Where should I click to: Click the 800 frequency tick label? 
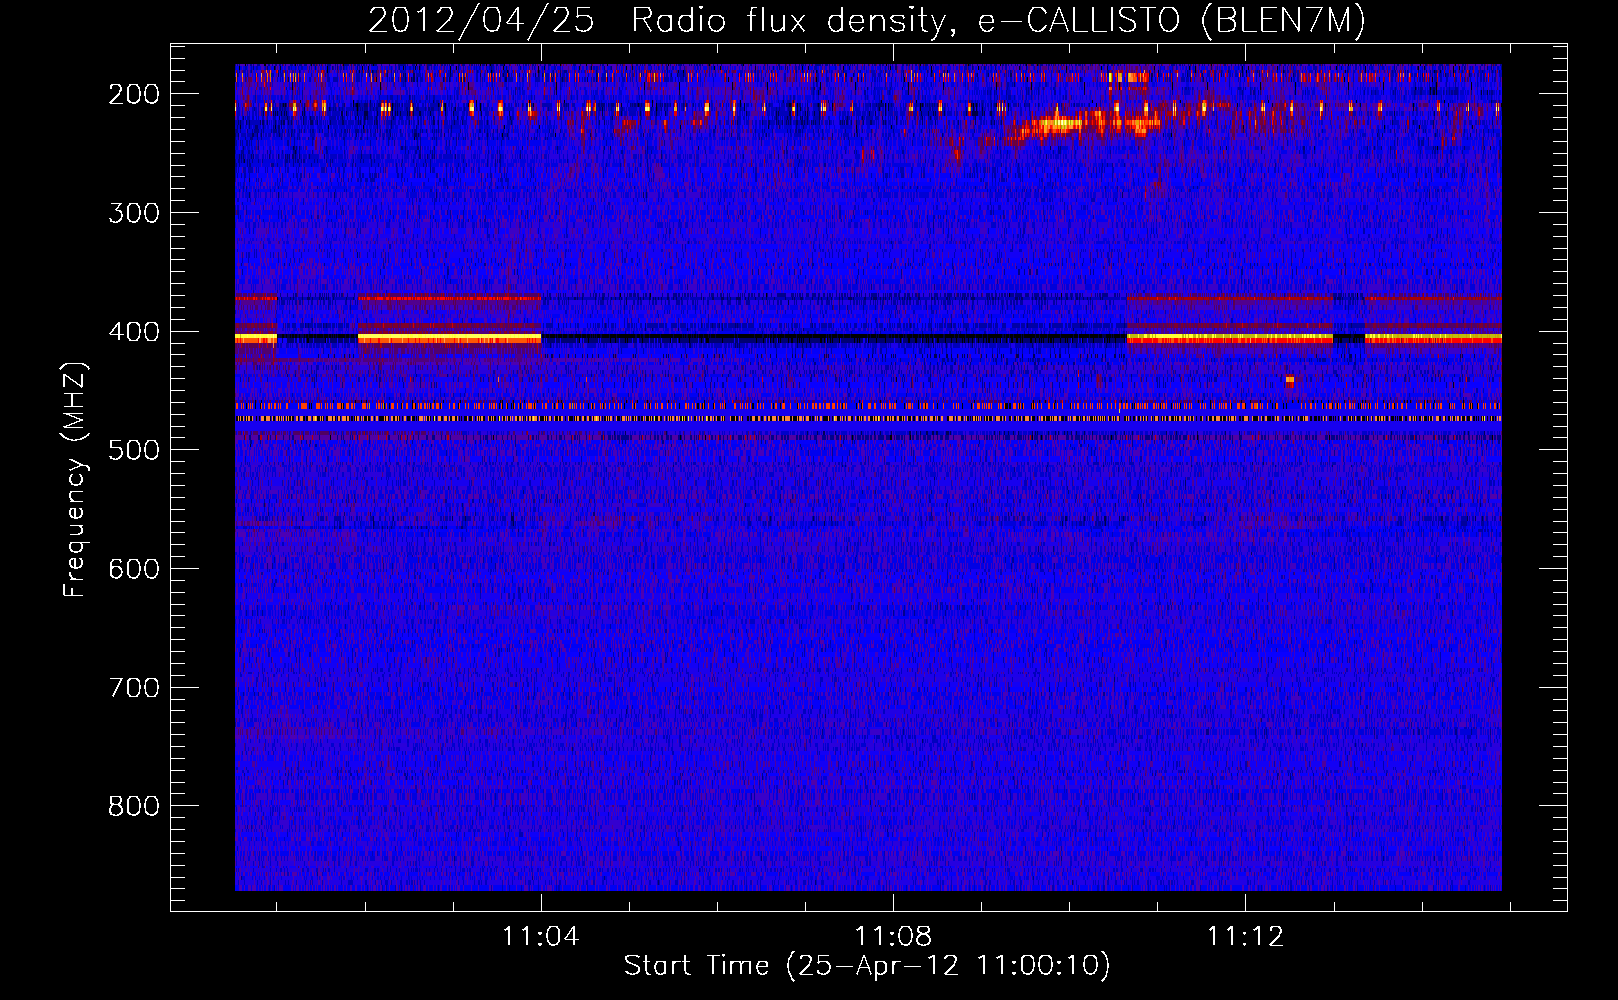[134, 806]
